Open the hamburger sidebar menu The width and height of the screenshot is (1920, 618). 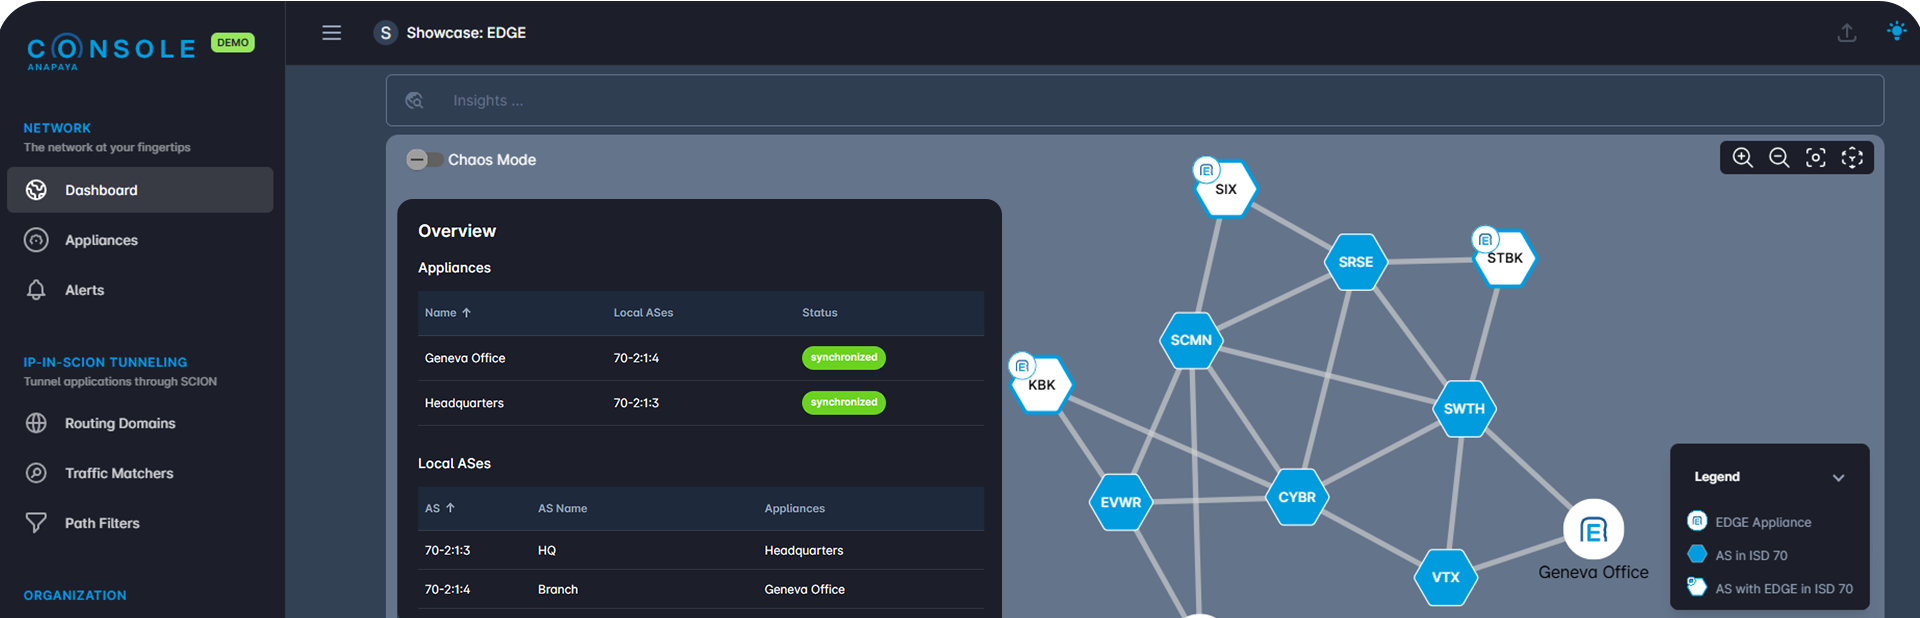click(x=332, y=33)
